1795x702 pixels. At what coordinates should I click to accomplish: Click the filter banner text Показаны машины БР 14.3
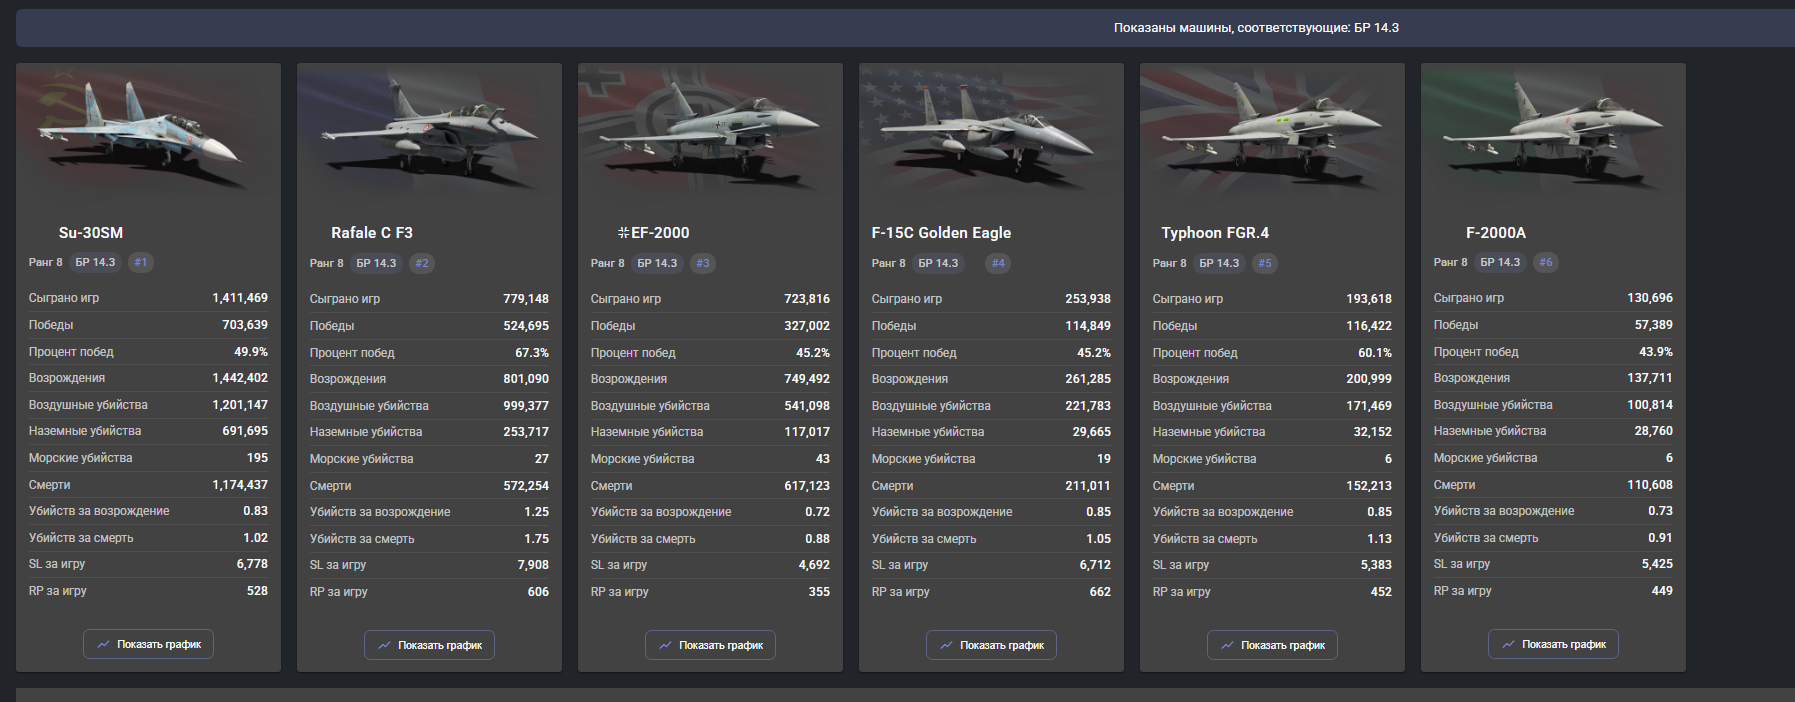[1256, 28]
